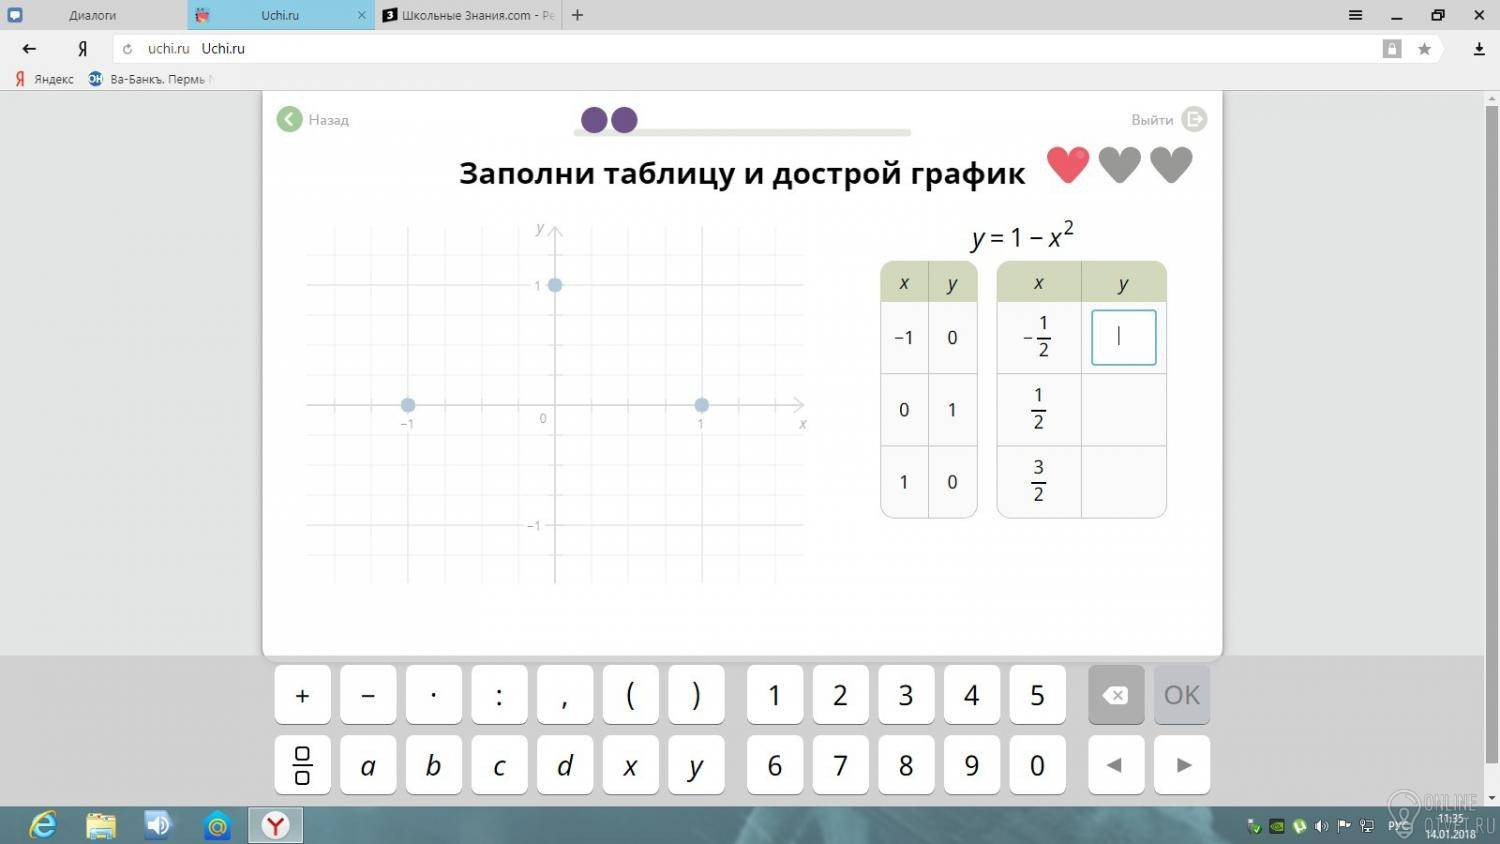Click the y input field for x = -1/2
1500x844 pixels.
tap(1123, 338)
